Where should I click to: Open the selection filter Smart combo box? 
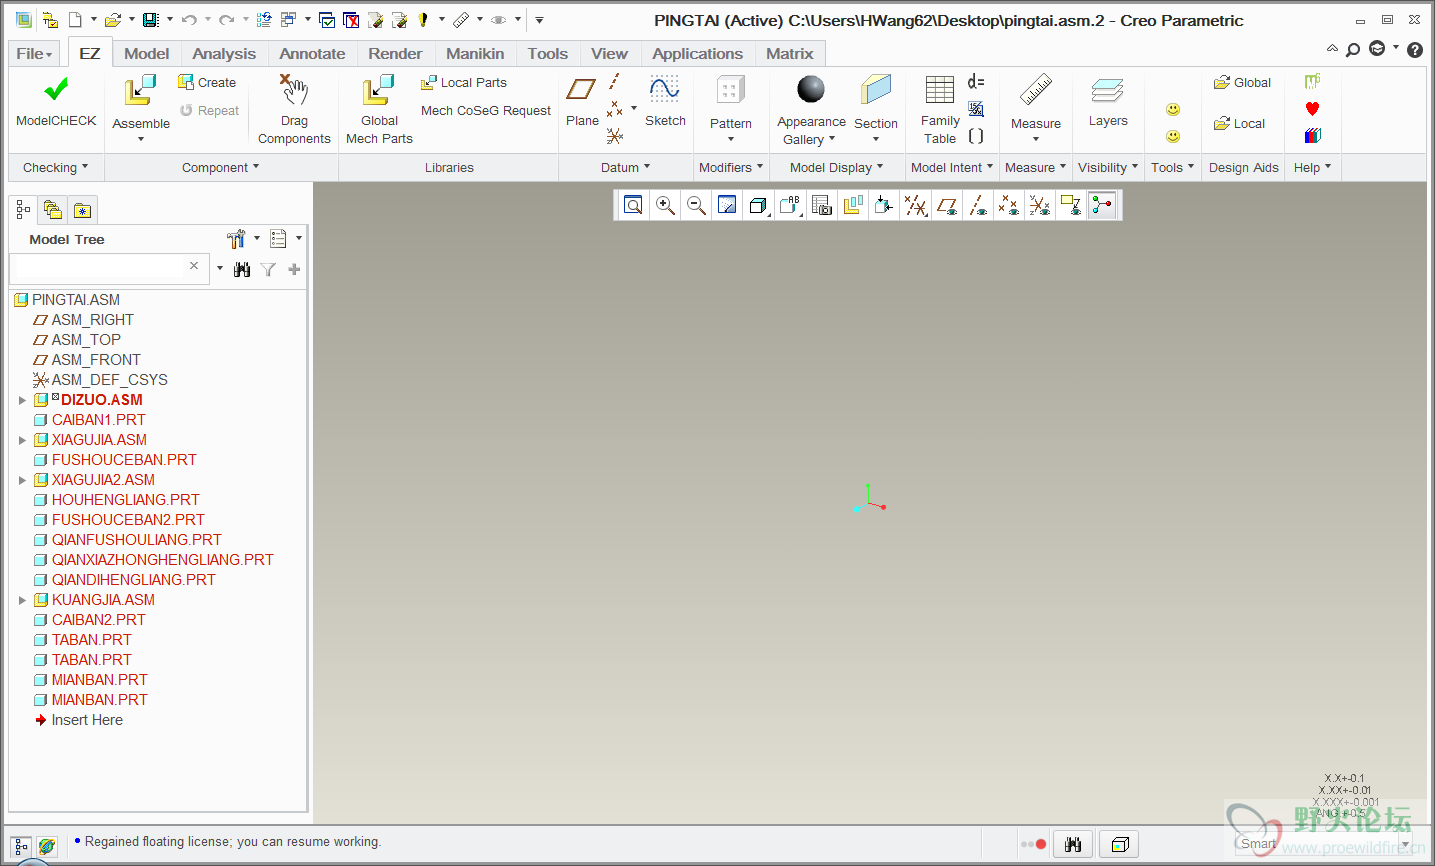click(1322, 845)
